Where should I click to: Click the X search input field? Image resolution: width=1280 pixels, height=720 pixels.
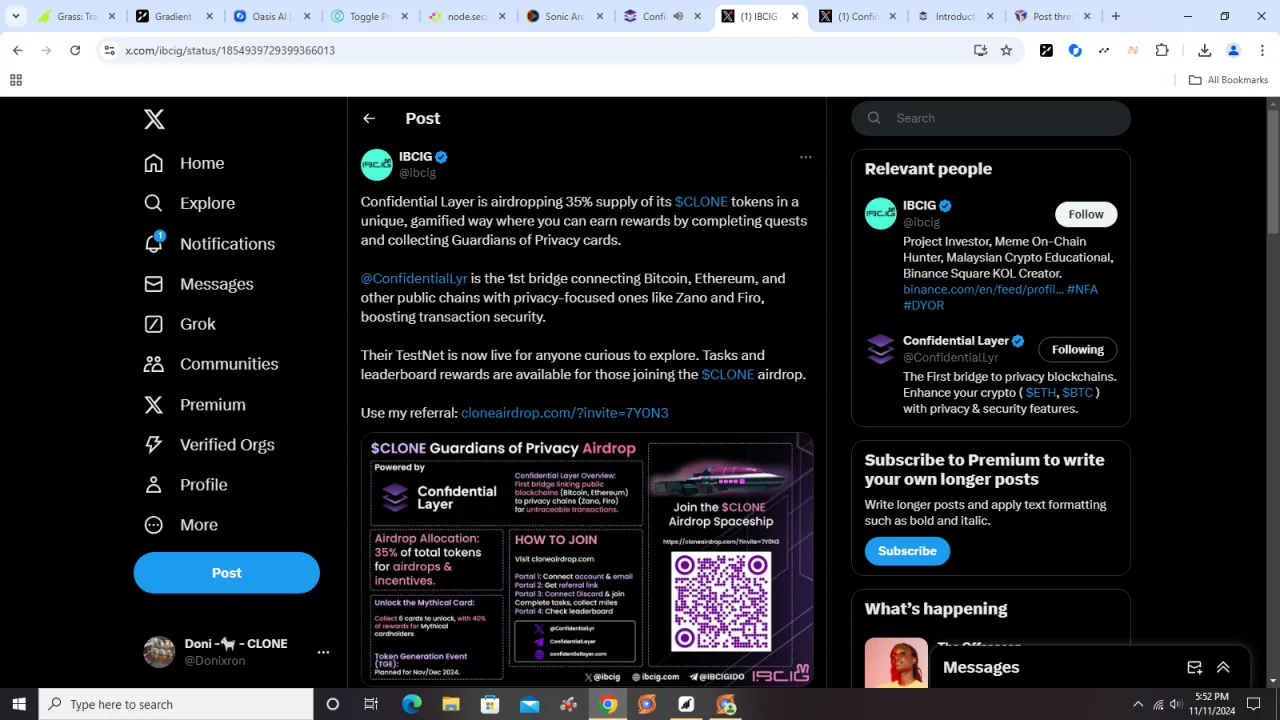pyautogui.click(x=991, y=118)
